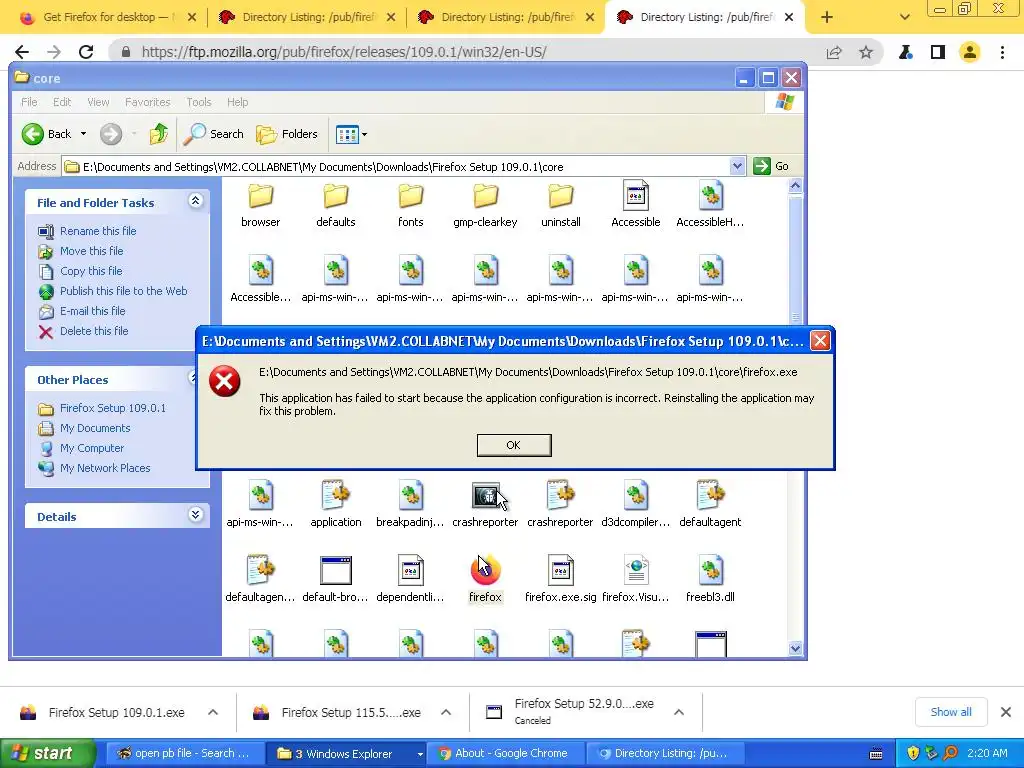
Task: Click the Explorer Back button
Action: [x=46, y=134]
